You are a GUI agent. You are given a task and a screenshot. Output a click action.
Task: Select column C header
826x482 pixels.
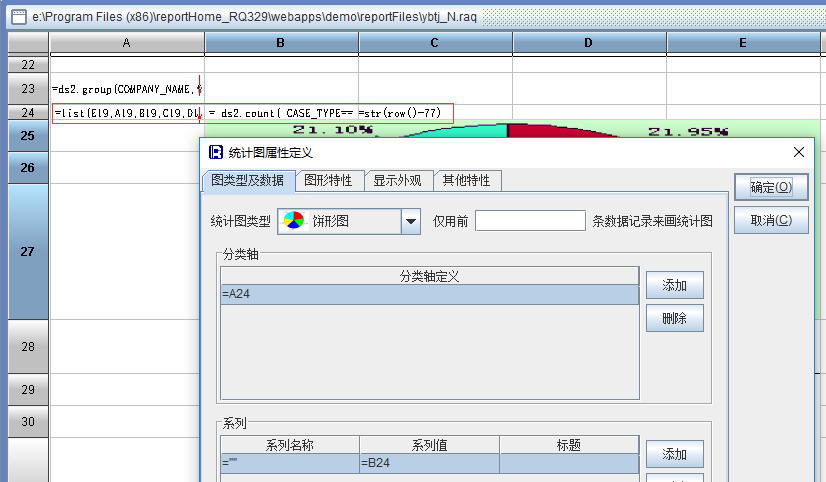[x=435, y=43]
